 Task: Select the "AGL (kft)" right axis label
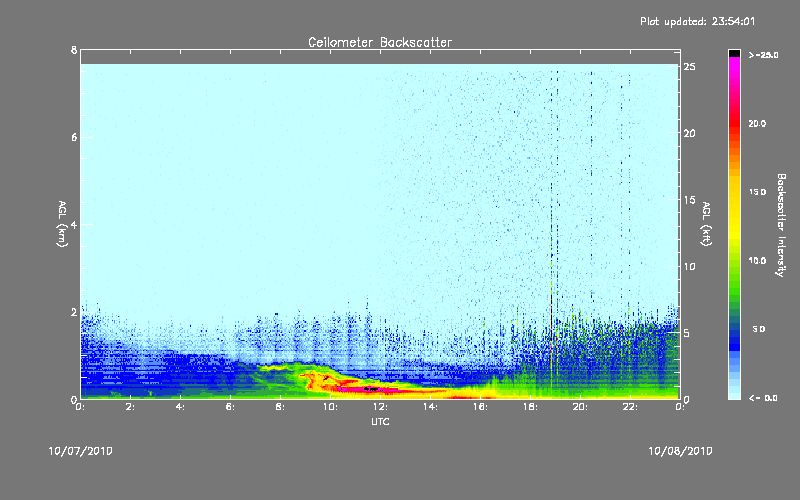pyautogui.click(x=706, y=224)
